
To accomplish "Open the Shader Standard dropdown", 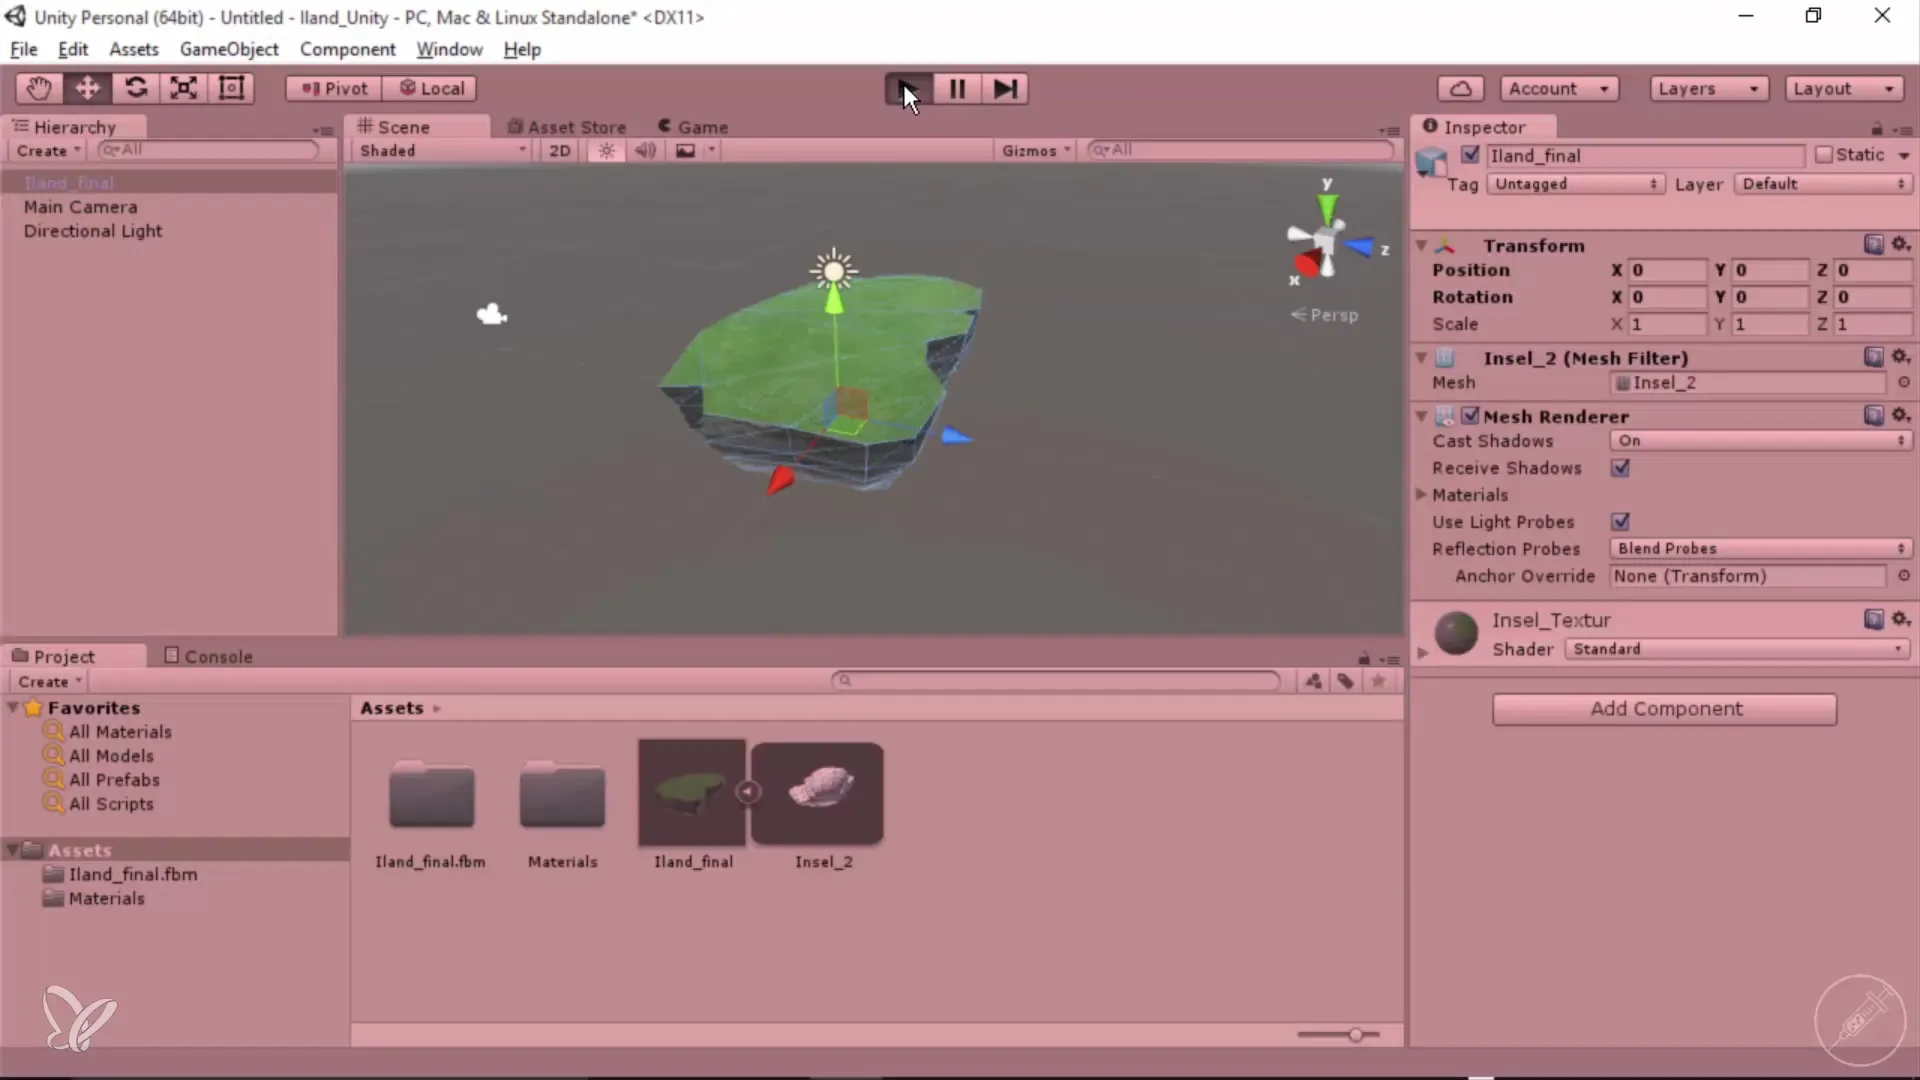I will coord(1737,649).
